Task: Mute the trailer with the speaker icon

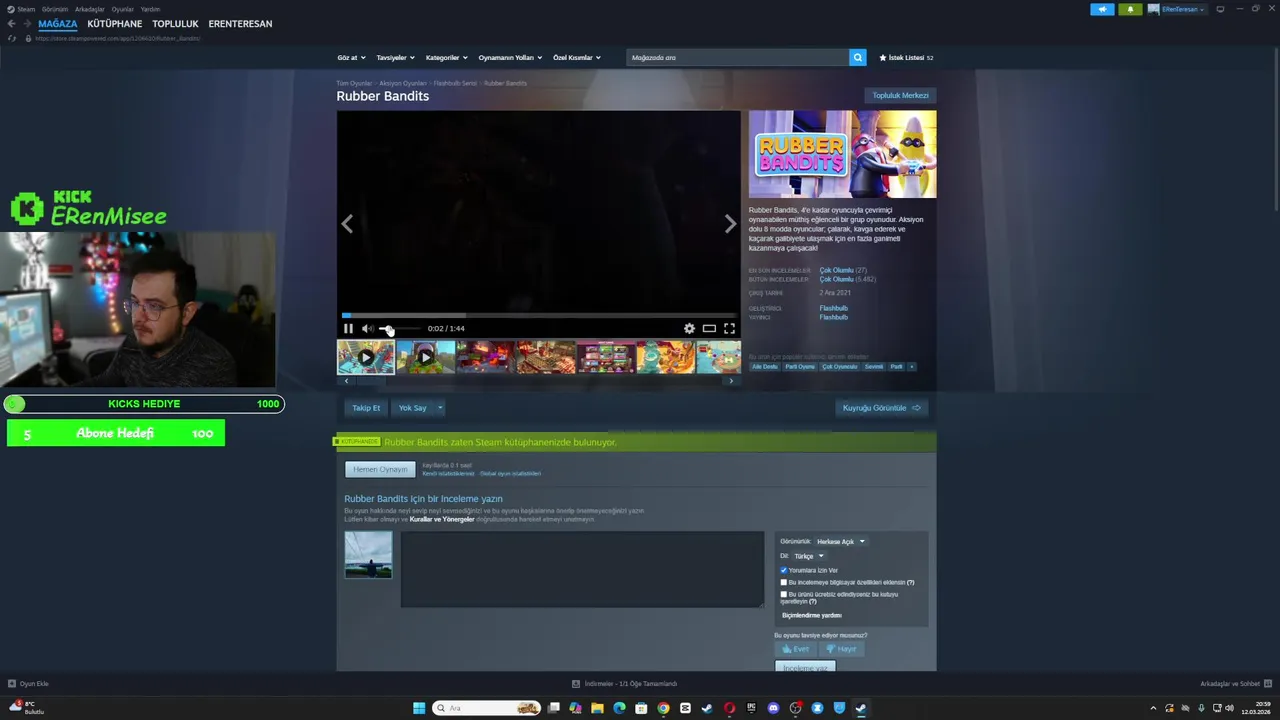Action: point(367,328)
